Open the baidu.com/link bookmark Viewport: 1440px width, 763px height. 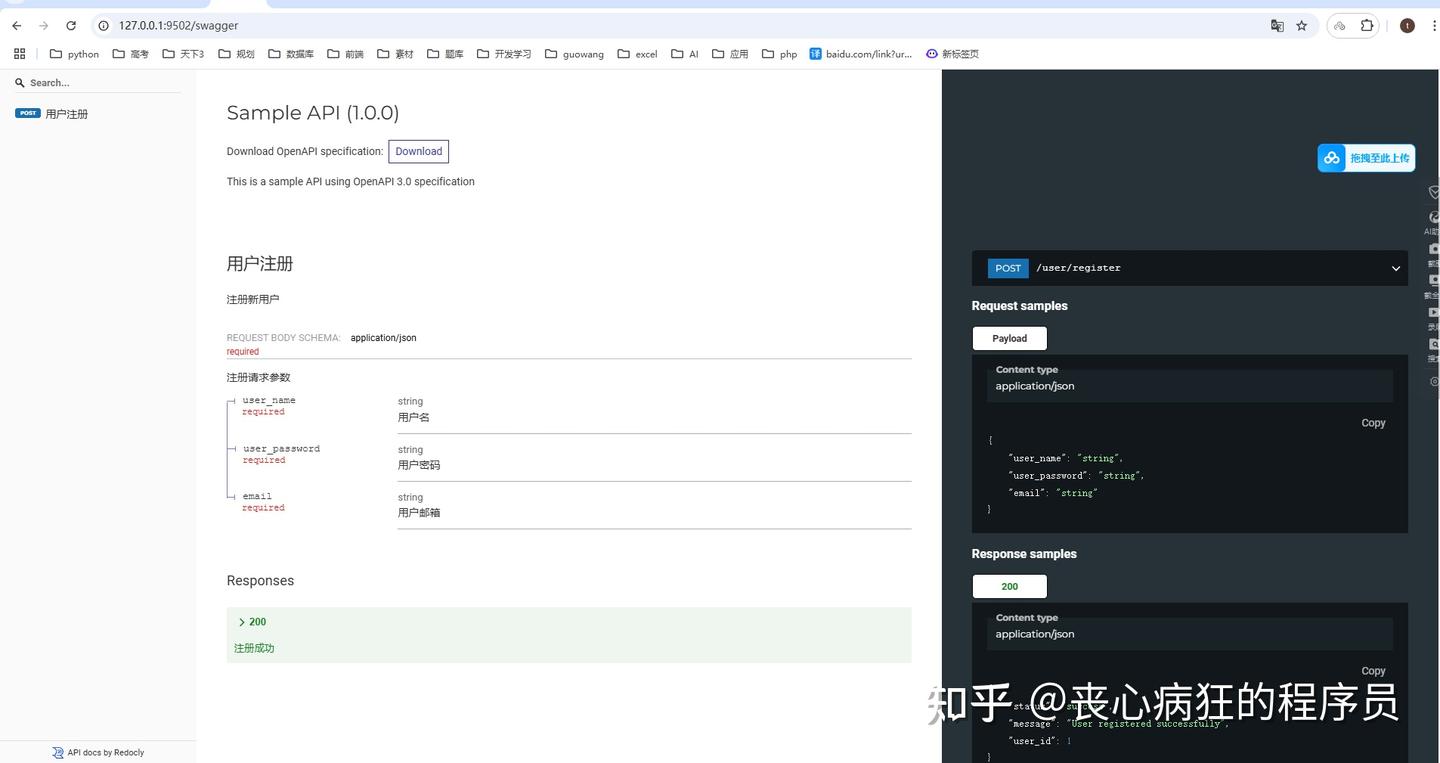861,54
